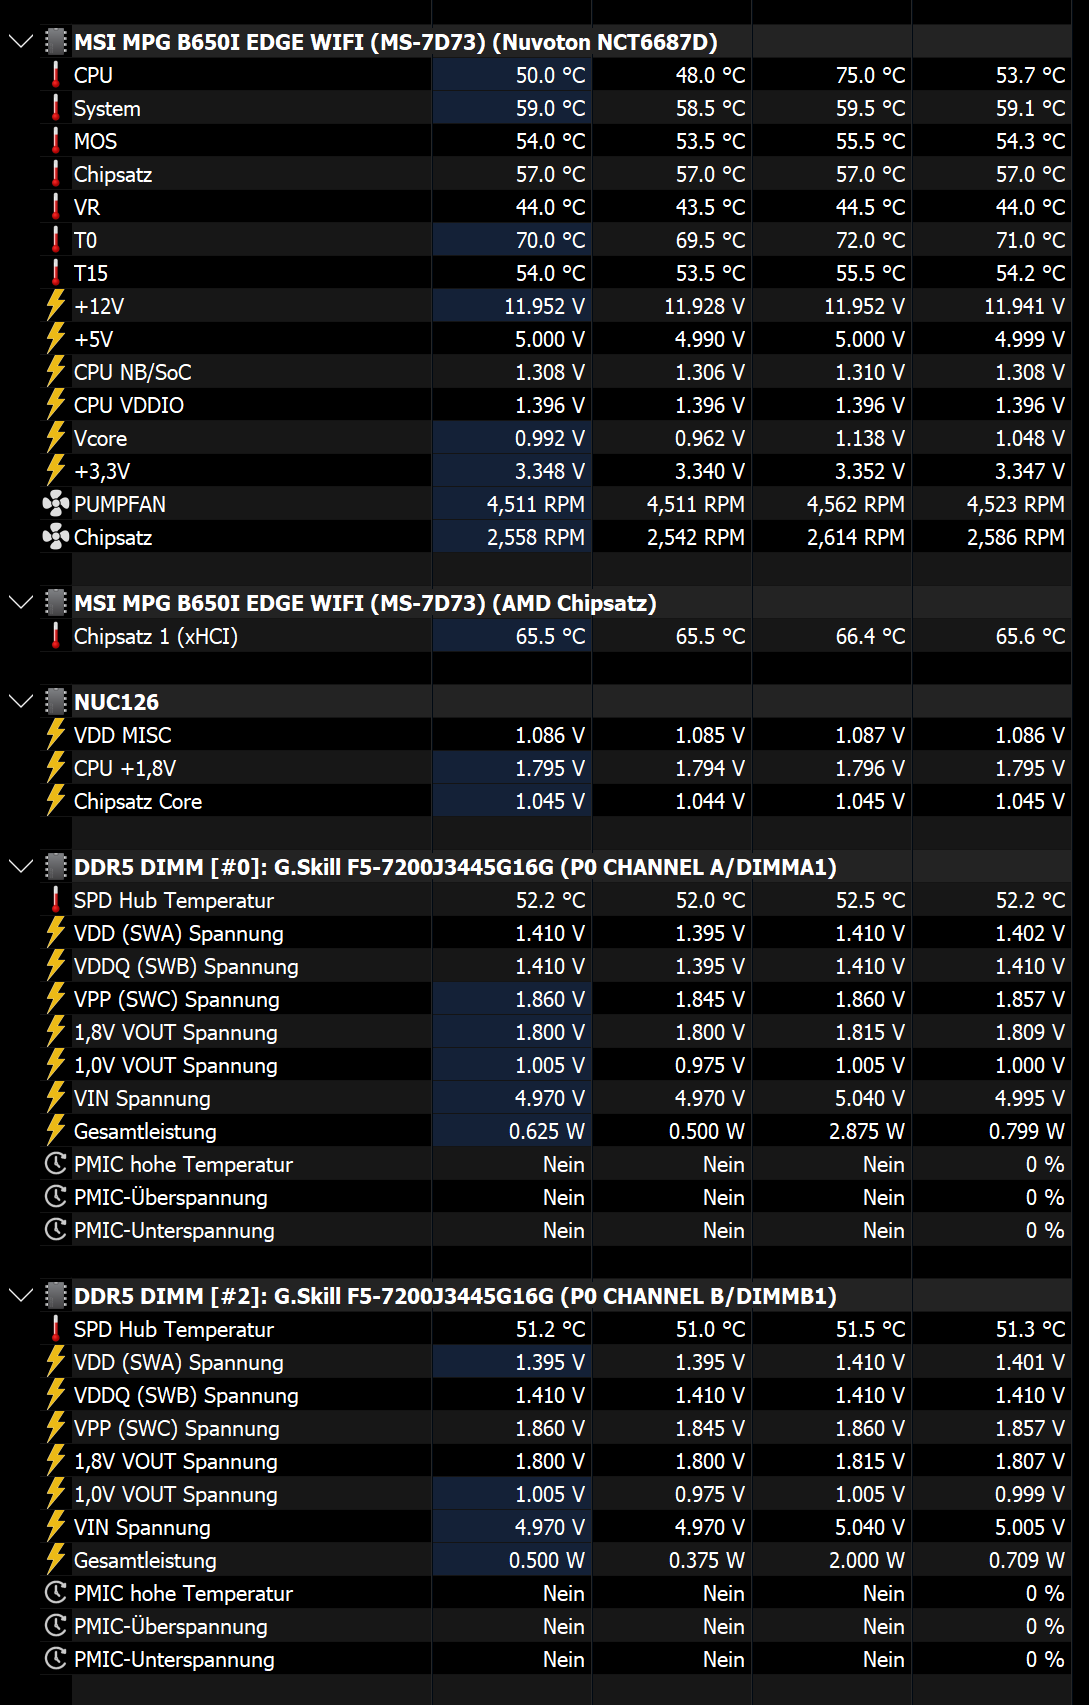Select the Chipsatz temperature row label
The image size is (1089, 1705).
click(x=113, y=174)
